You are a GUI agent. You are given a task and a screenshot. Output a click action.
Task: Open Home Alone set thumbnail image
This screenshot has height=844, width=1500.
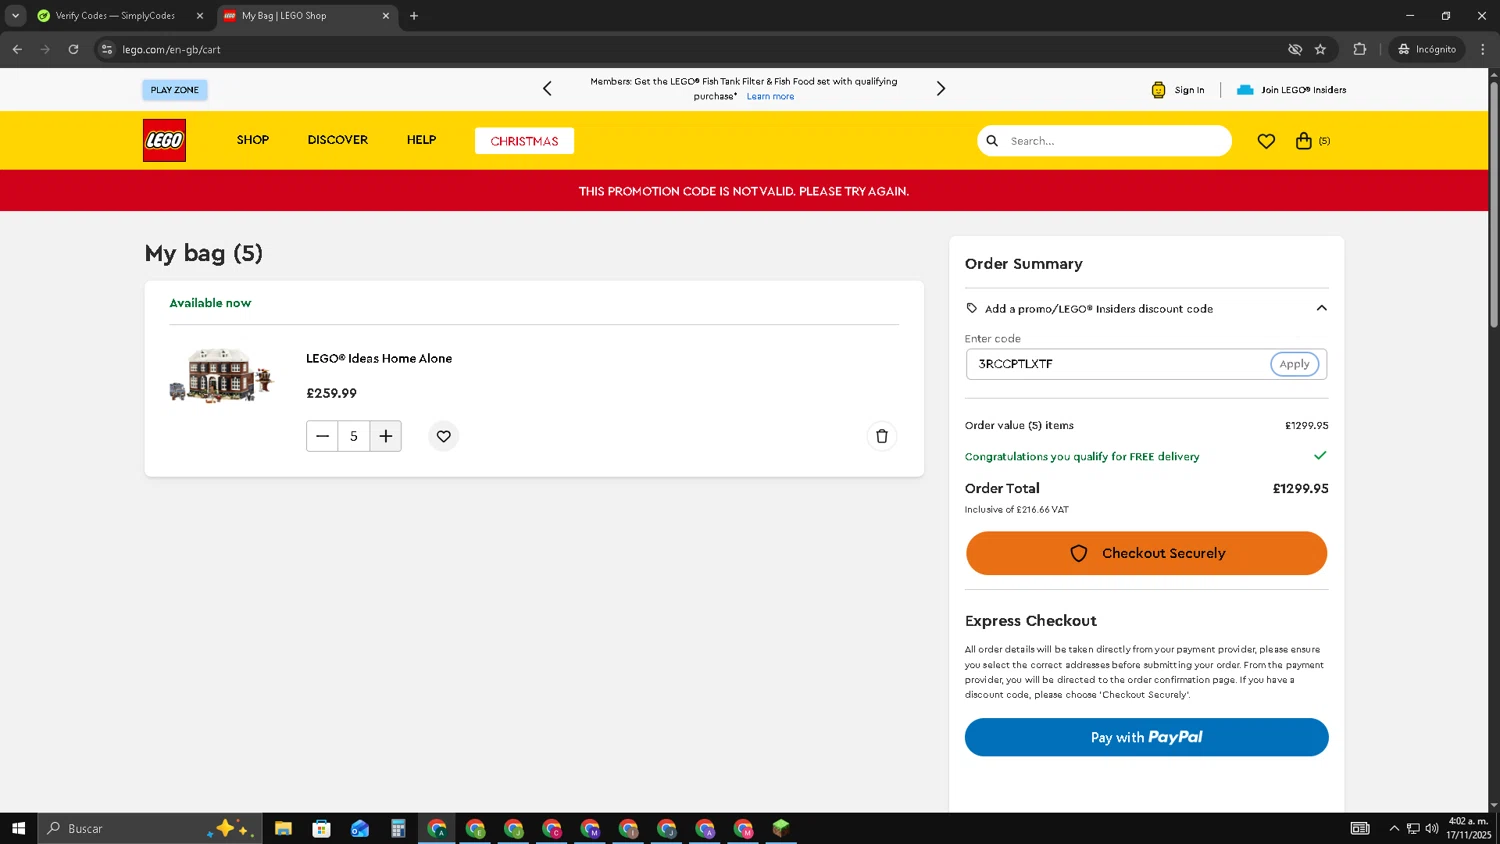click(x=221, y=375)
